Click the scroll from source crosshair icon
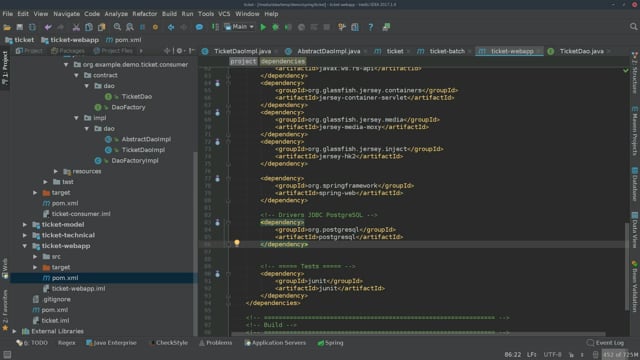This screenshot has width=640, height=360. (167, 51)
